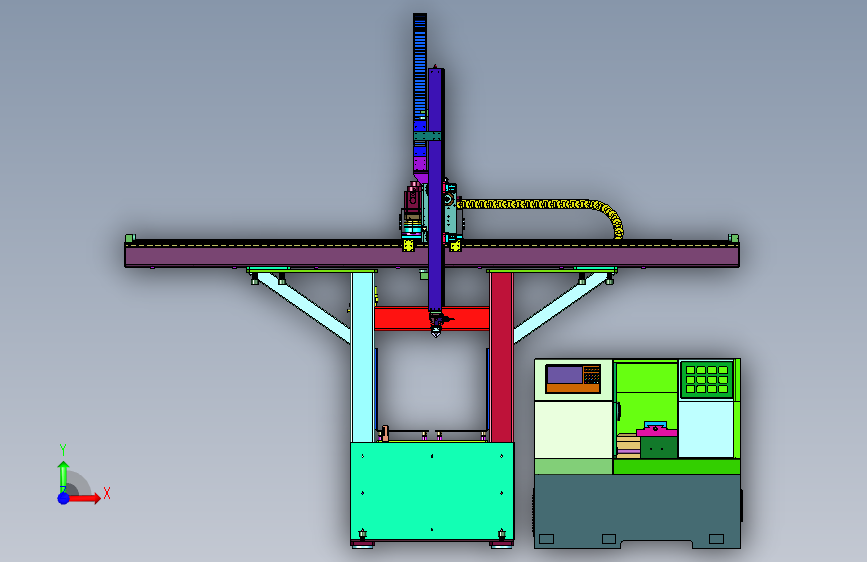Select the orange panel below the lathe screen
Image resolution: width=867 pixels, height=562 pixels.
click(x=573, y=388)
